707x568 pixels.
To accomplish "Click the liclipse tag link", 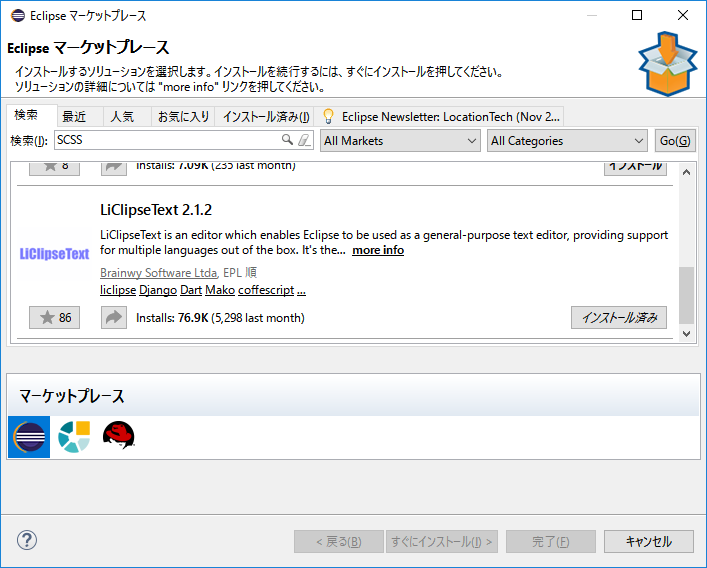I will pyautogui.click(x=118, y=290).
